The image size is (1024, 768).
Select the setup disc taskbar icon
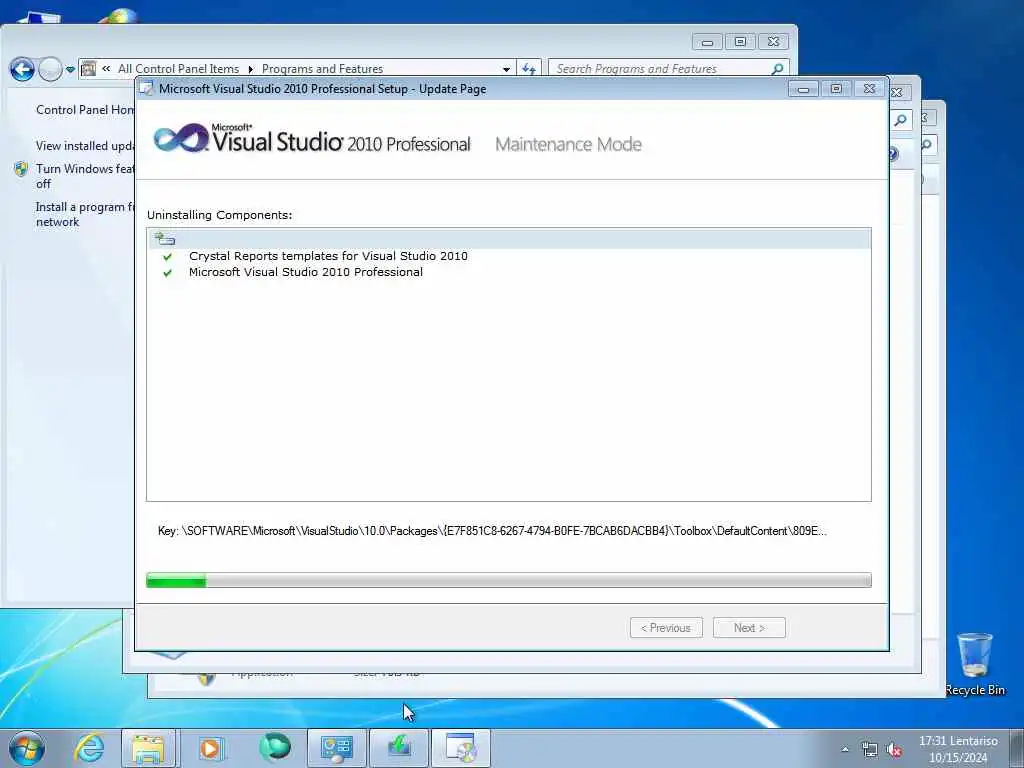[x=461, y=748]
